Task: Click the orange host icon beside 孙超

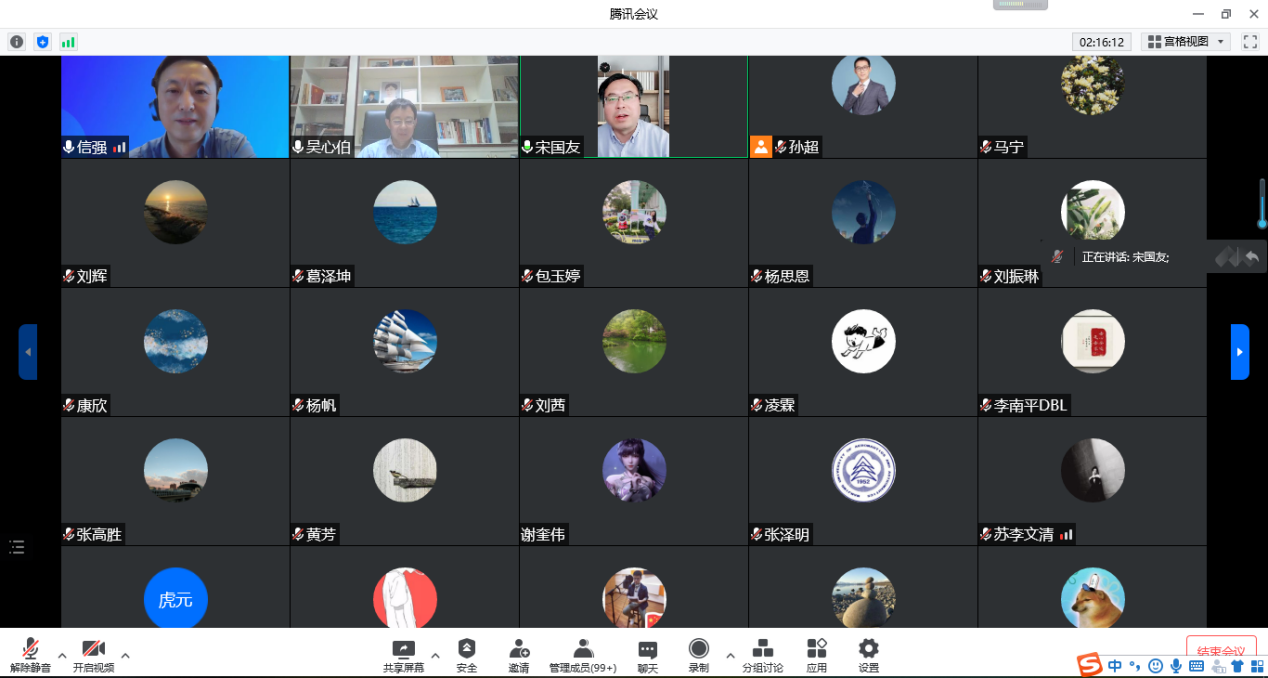Action: (x=761, y=147)
